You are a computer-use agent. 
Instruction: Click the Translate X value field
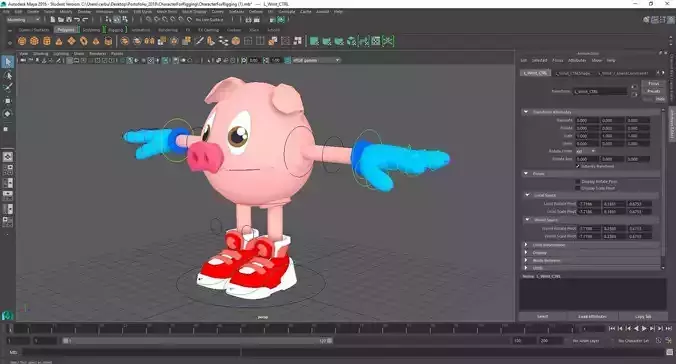(587, 120)
